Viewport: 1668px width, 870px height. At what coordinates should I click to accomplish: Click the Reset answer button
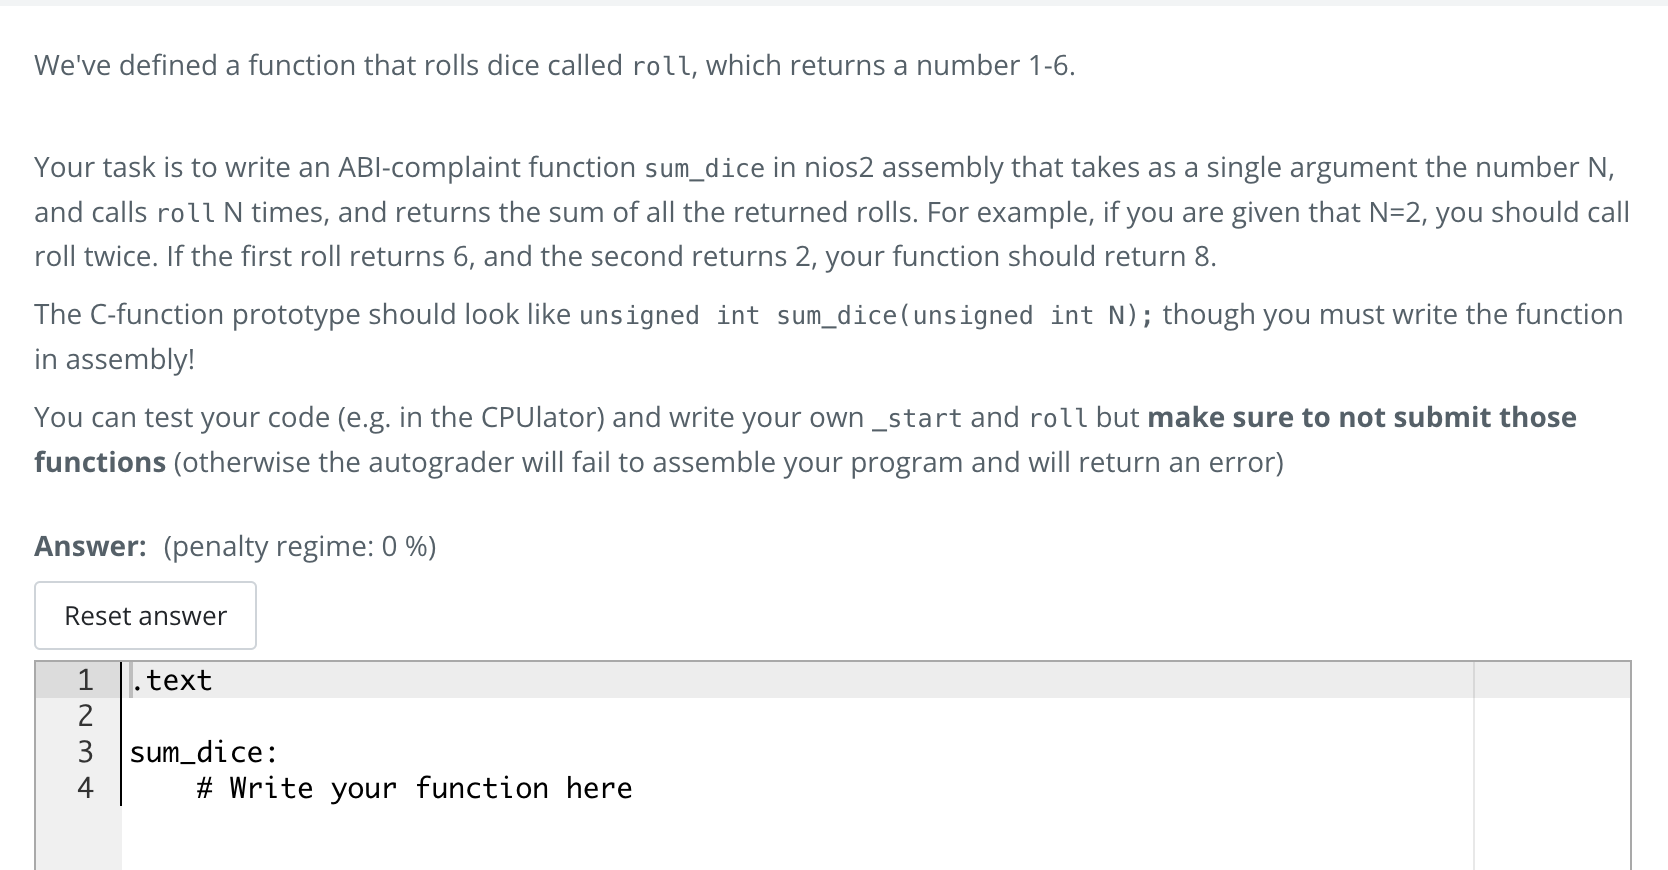[145, 615]
